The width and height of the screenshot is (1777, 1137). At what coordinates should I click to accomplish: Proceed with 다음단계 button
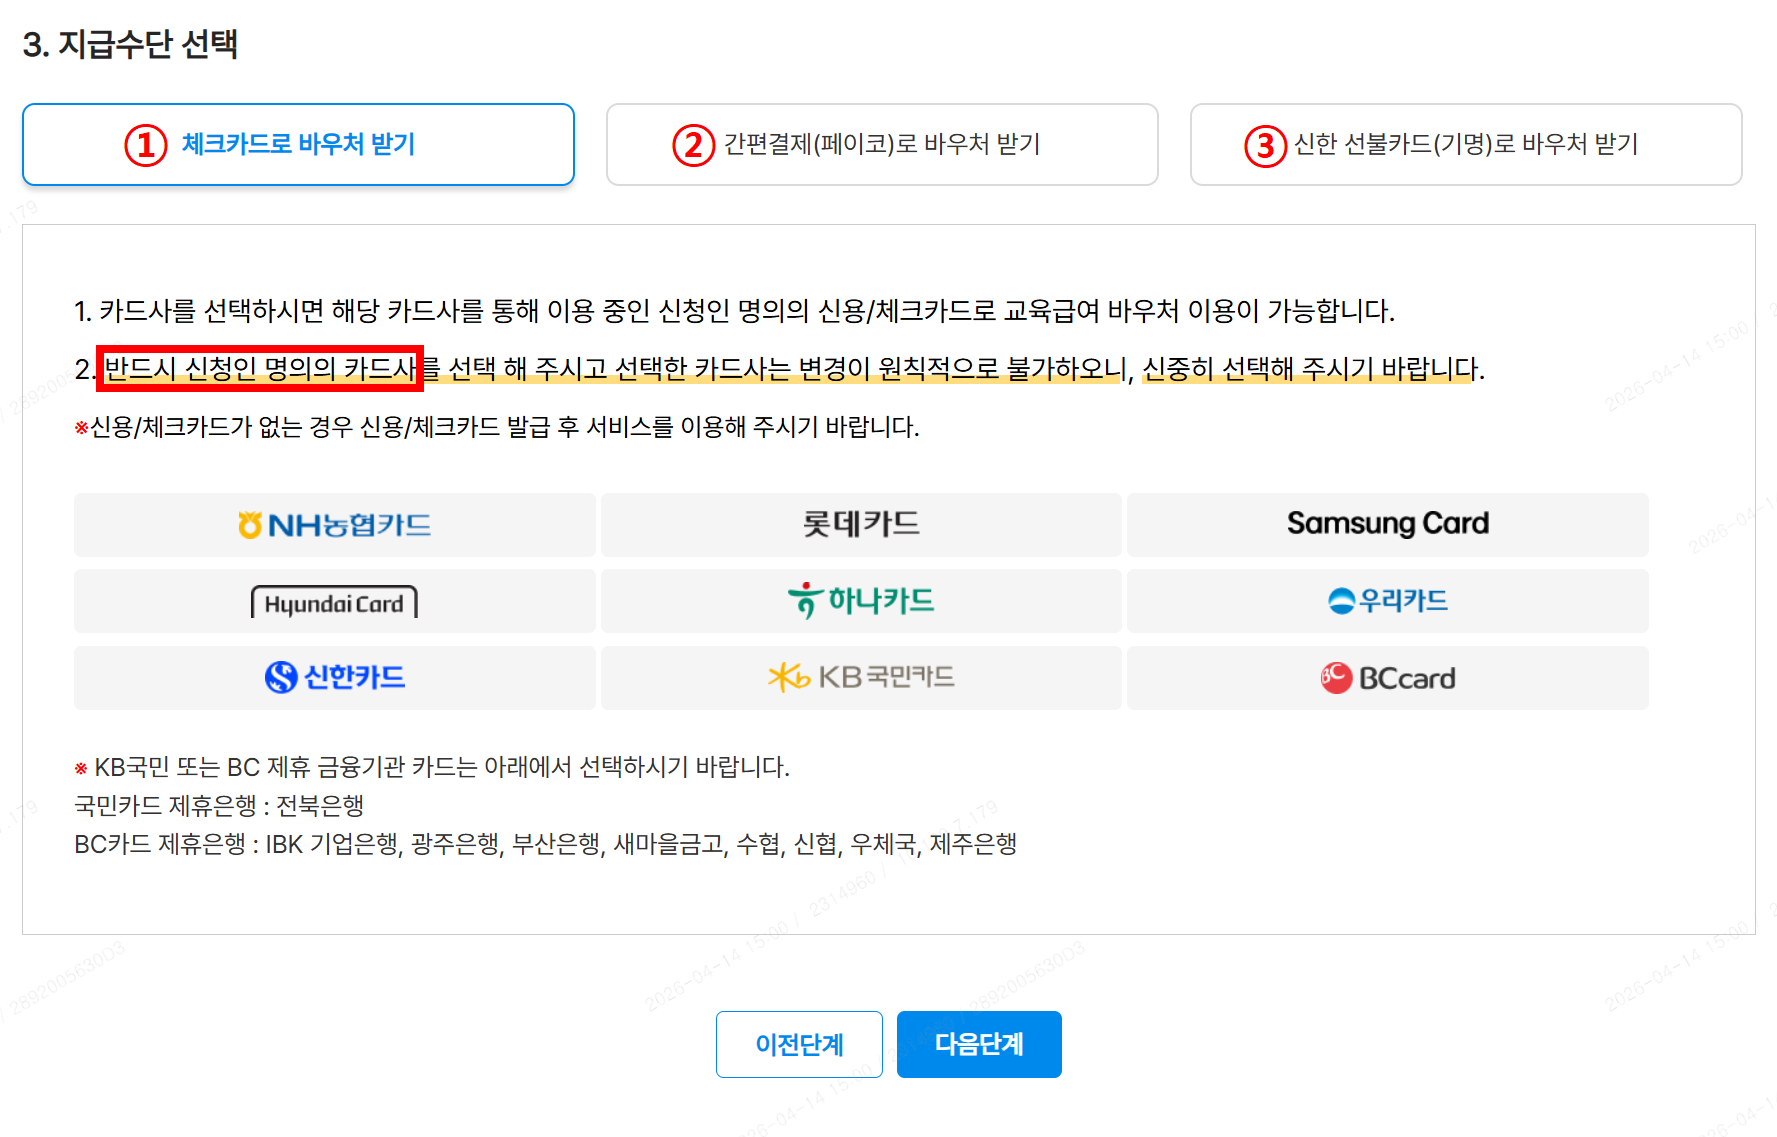pyautogui.click(x=979, y=1044)
